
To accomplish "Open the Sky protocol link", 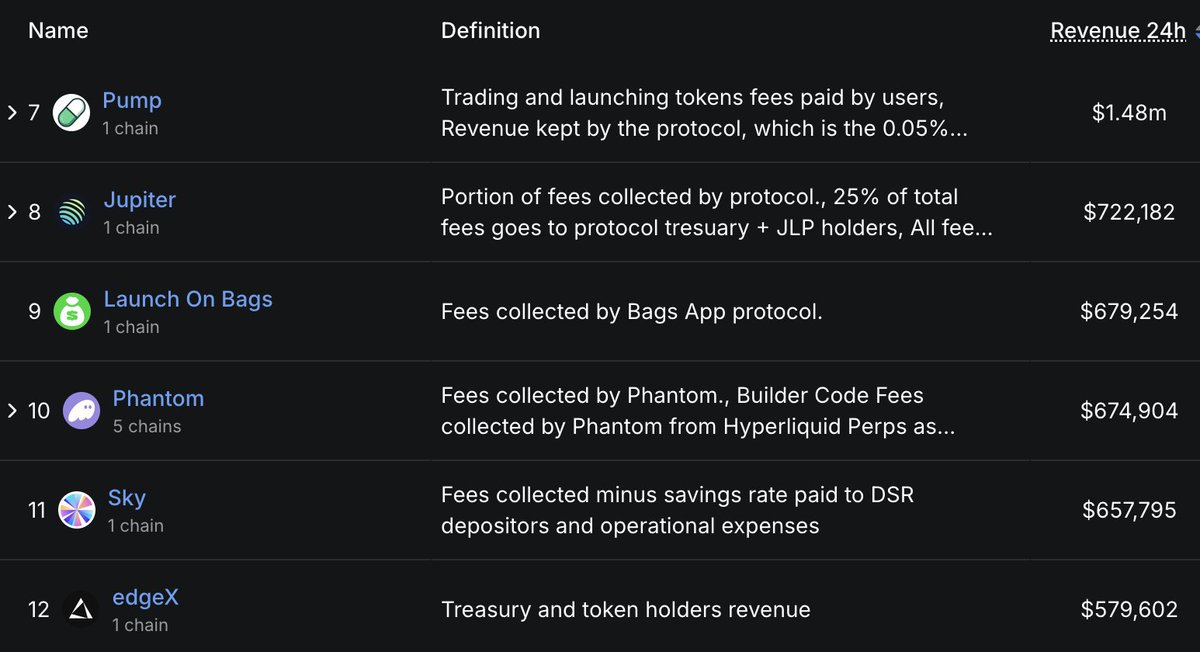I will point(127,498).
